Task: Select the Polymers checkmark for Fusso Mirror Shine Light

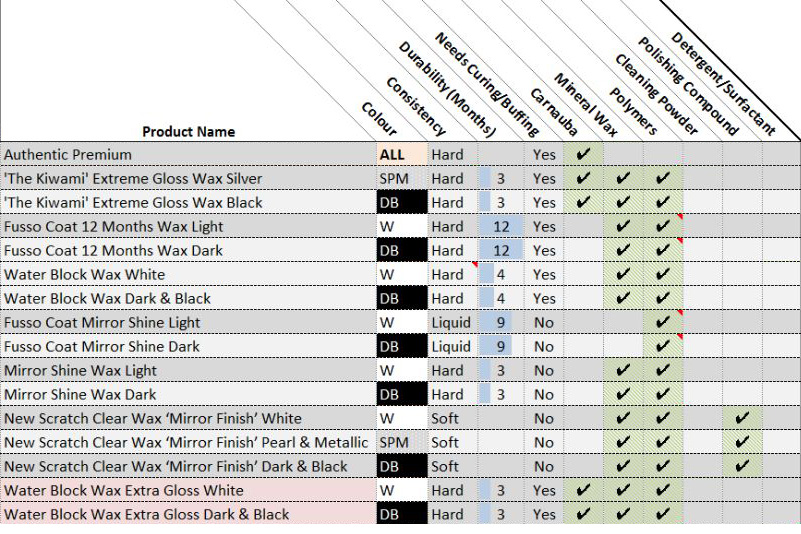Action: 662,323
